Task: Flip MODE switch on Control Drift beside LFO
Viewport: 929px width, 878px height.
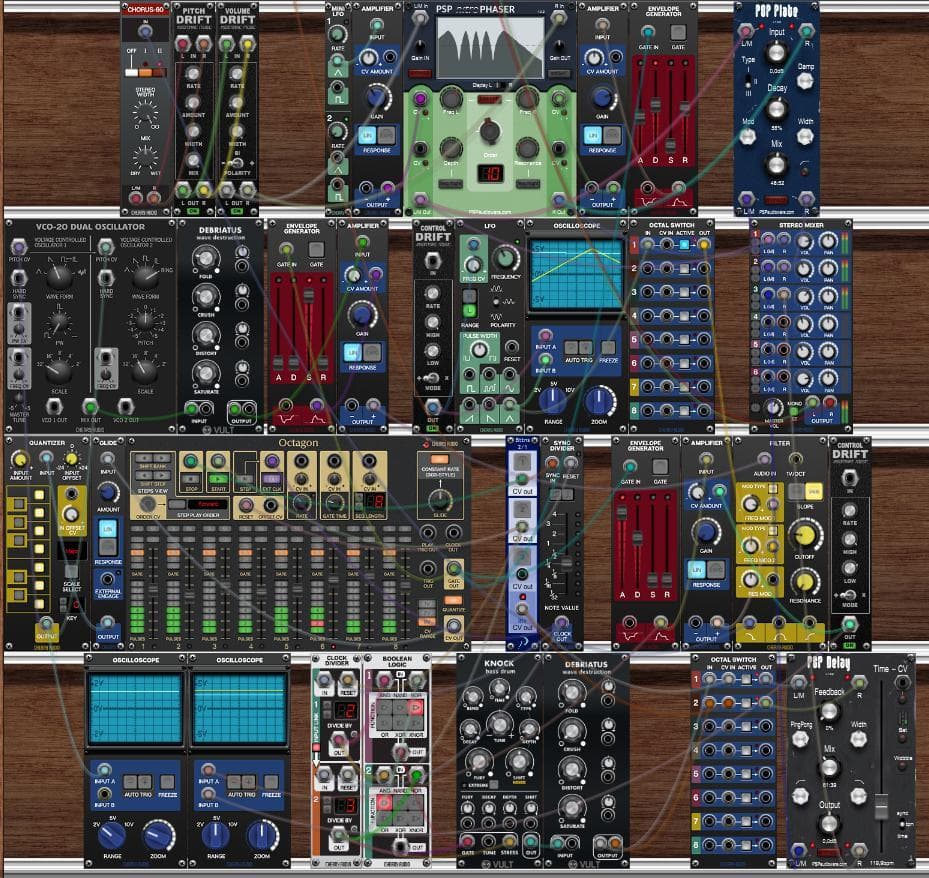Action: 433,377
